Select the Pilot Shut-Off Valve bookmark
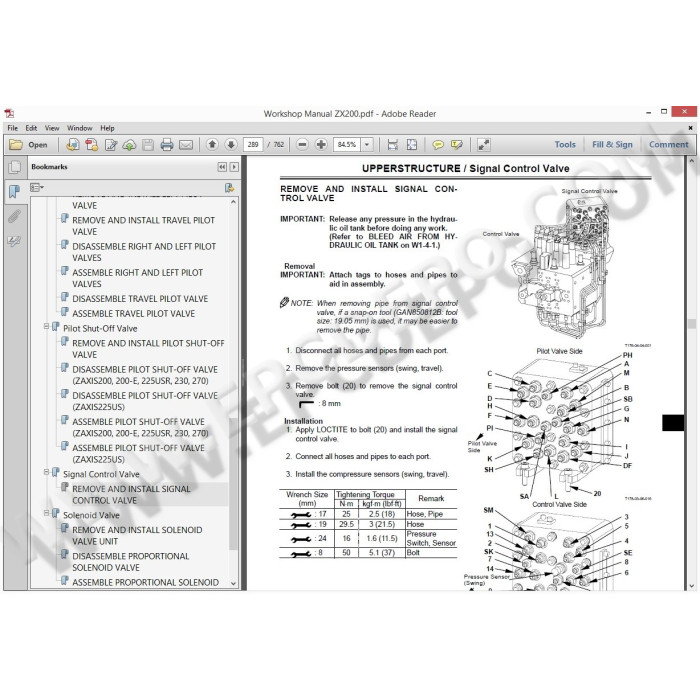Screen dimensions: 700x700 100,329
